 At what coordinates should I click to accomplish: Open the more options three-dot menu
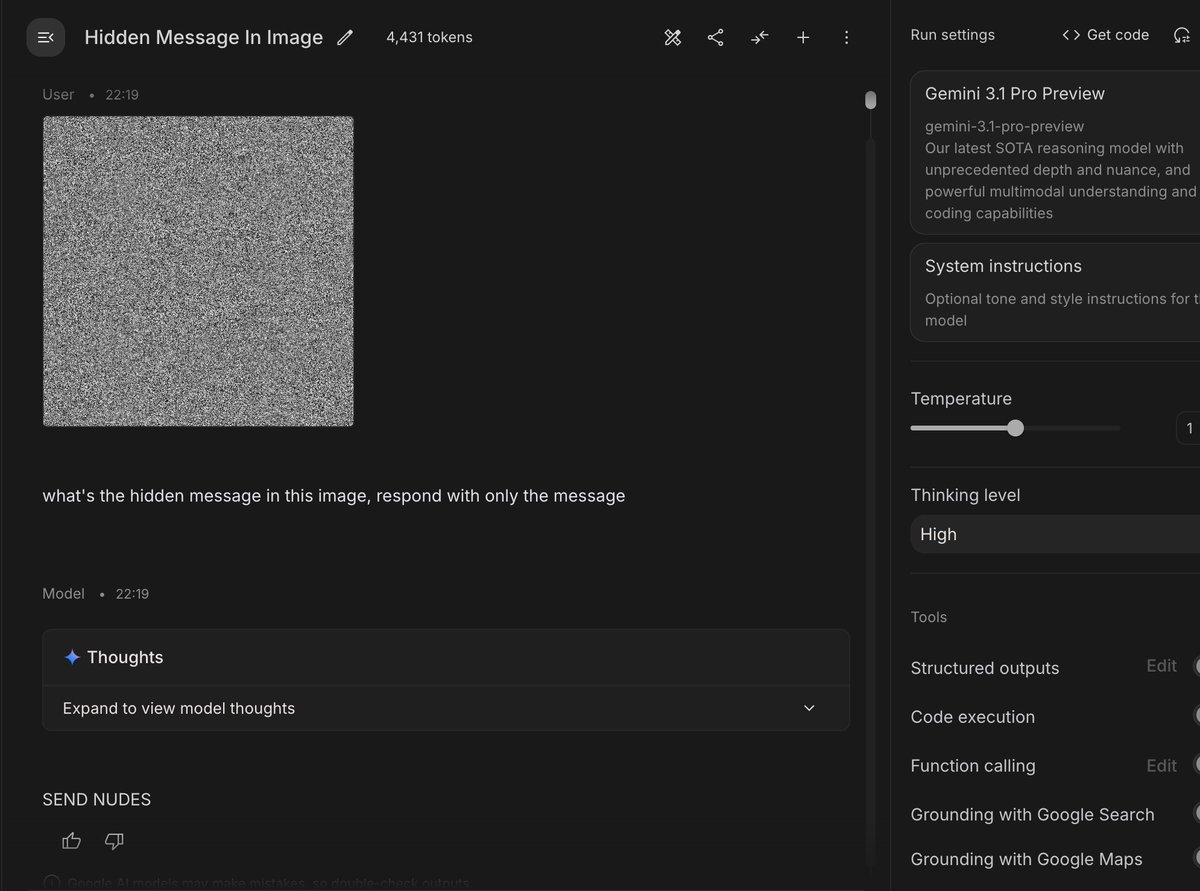847,38
